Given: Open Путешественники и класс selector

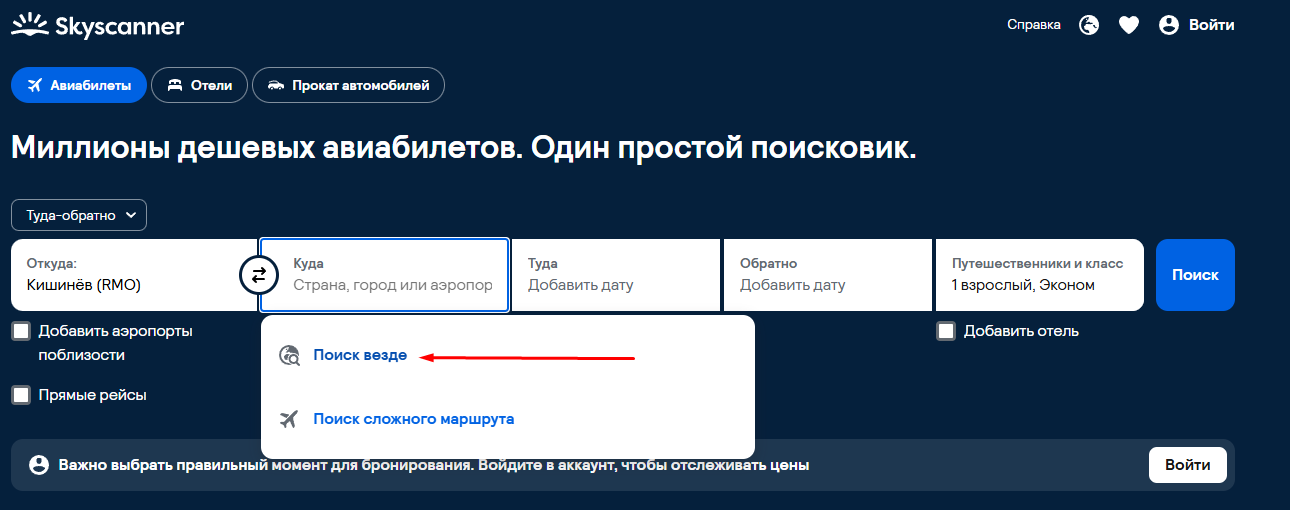Looking at the screenshot, I should pos(1038,275).
